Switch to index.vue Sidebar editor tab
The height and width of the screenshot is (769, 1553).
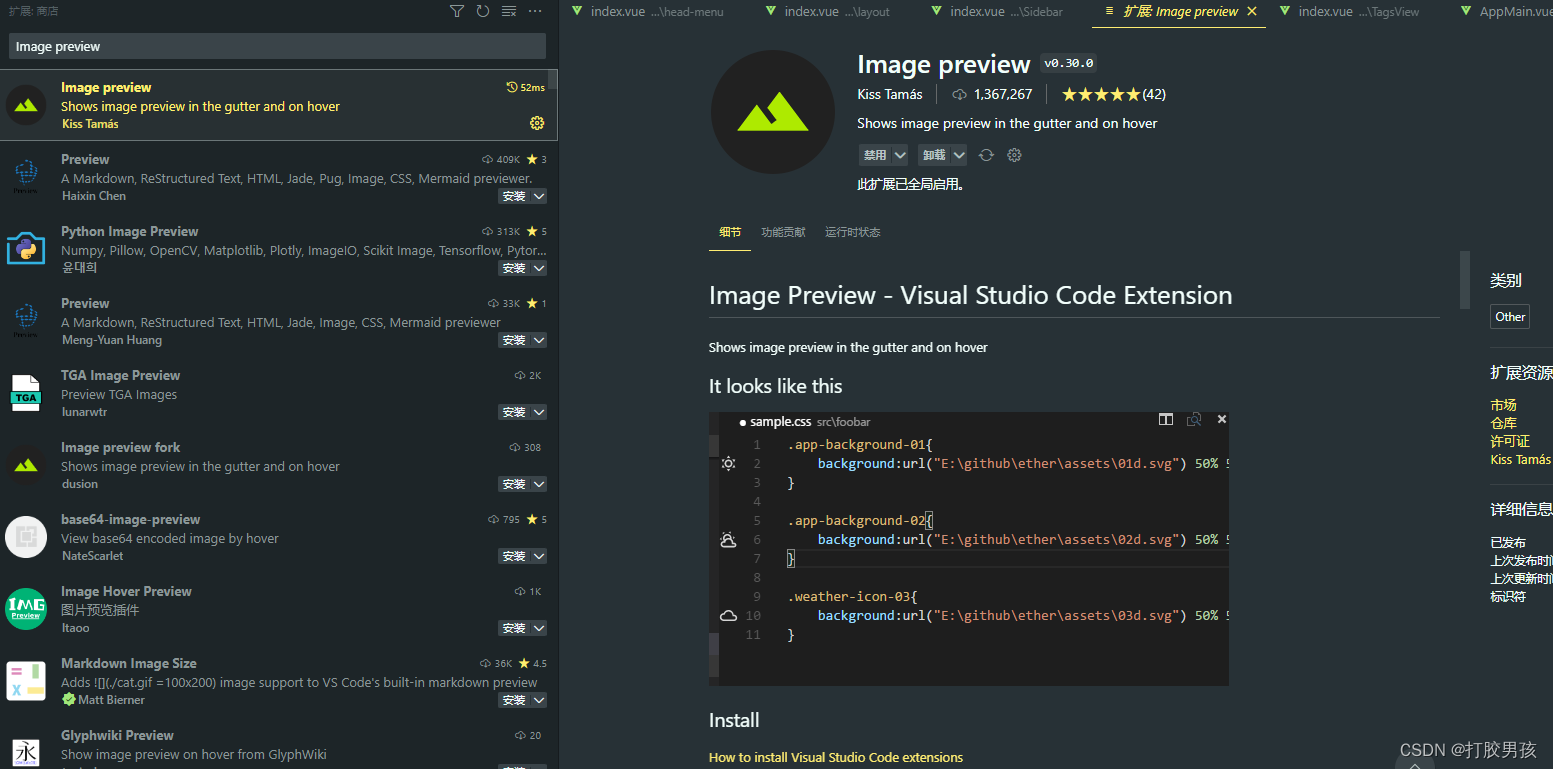click(996, 12)
